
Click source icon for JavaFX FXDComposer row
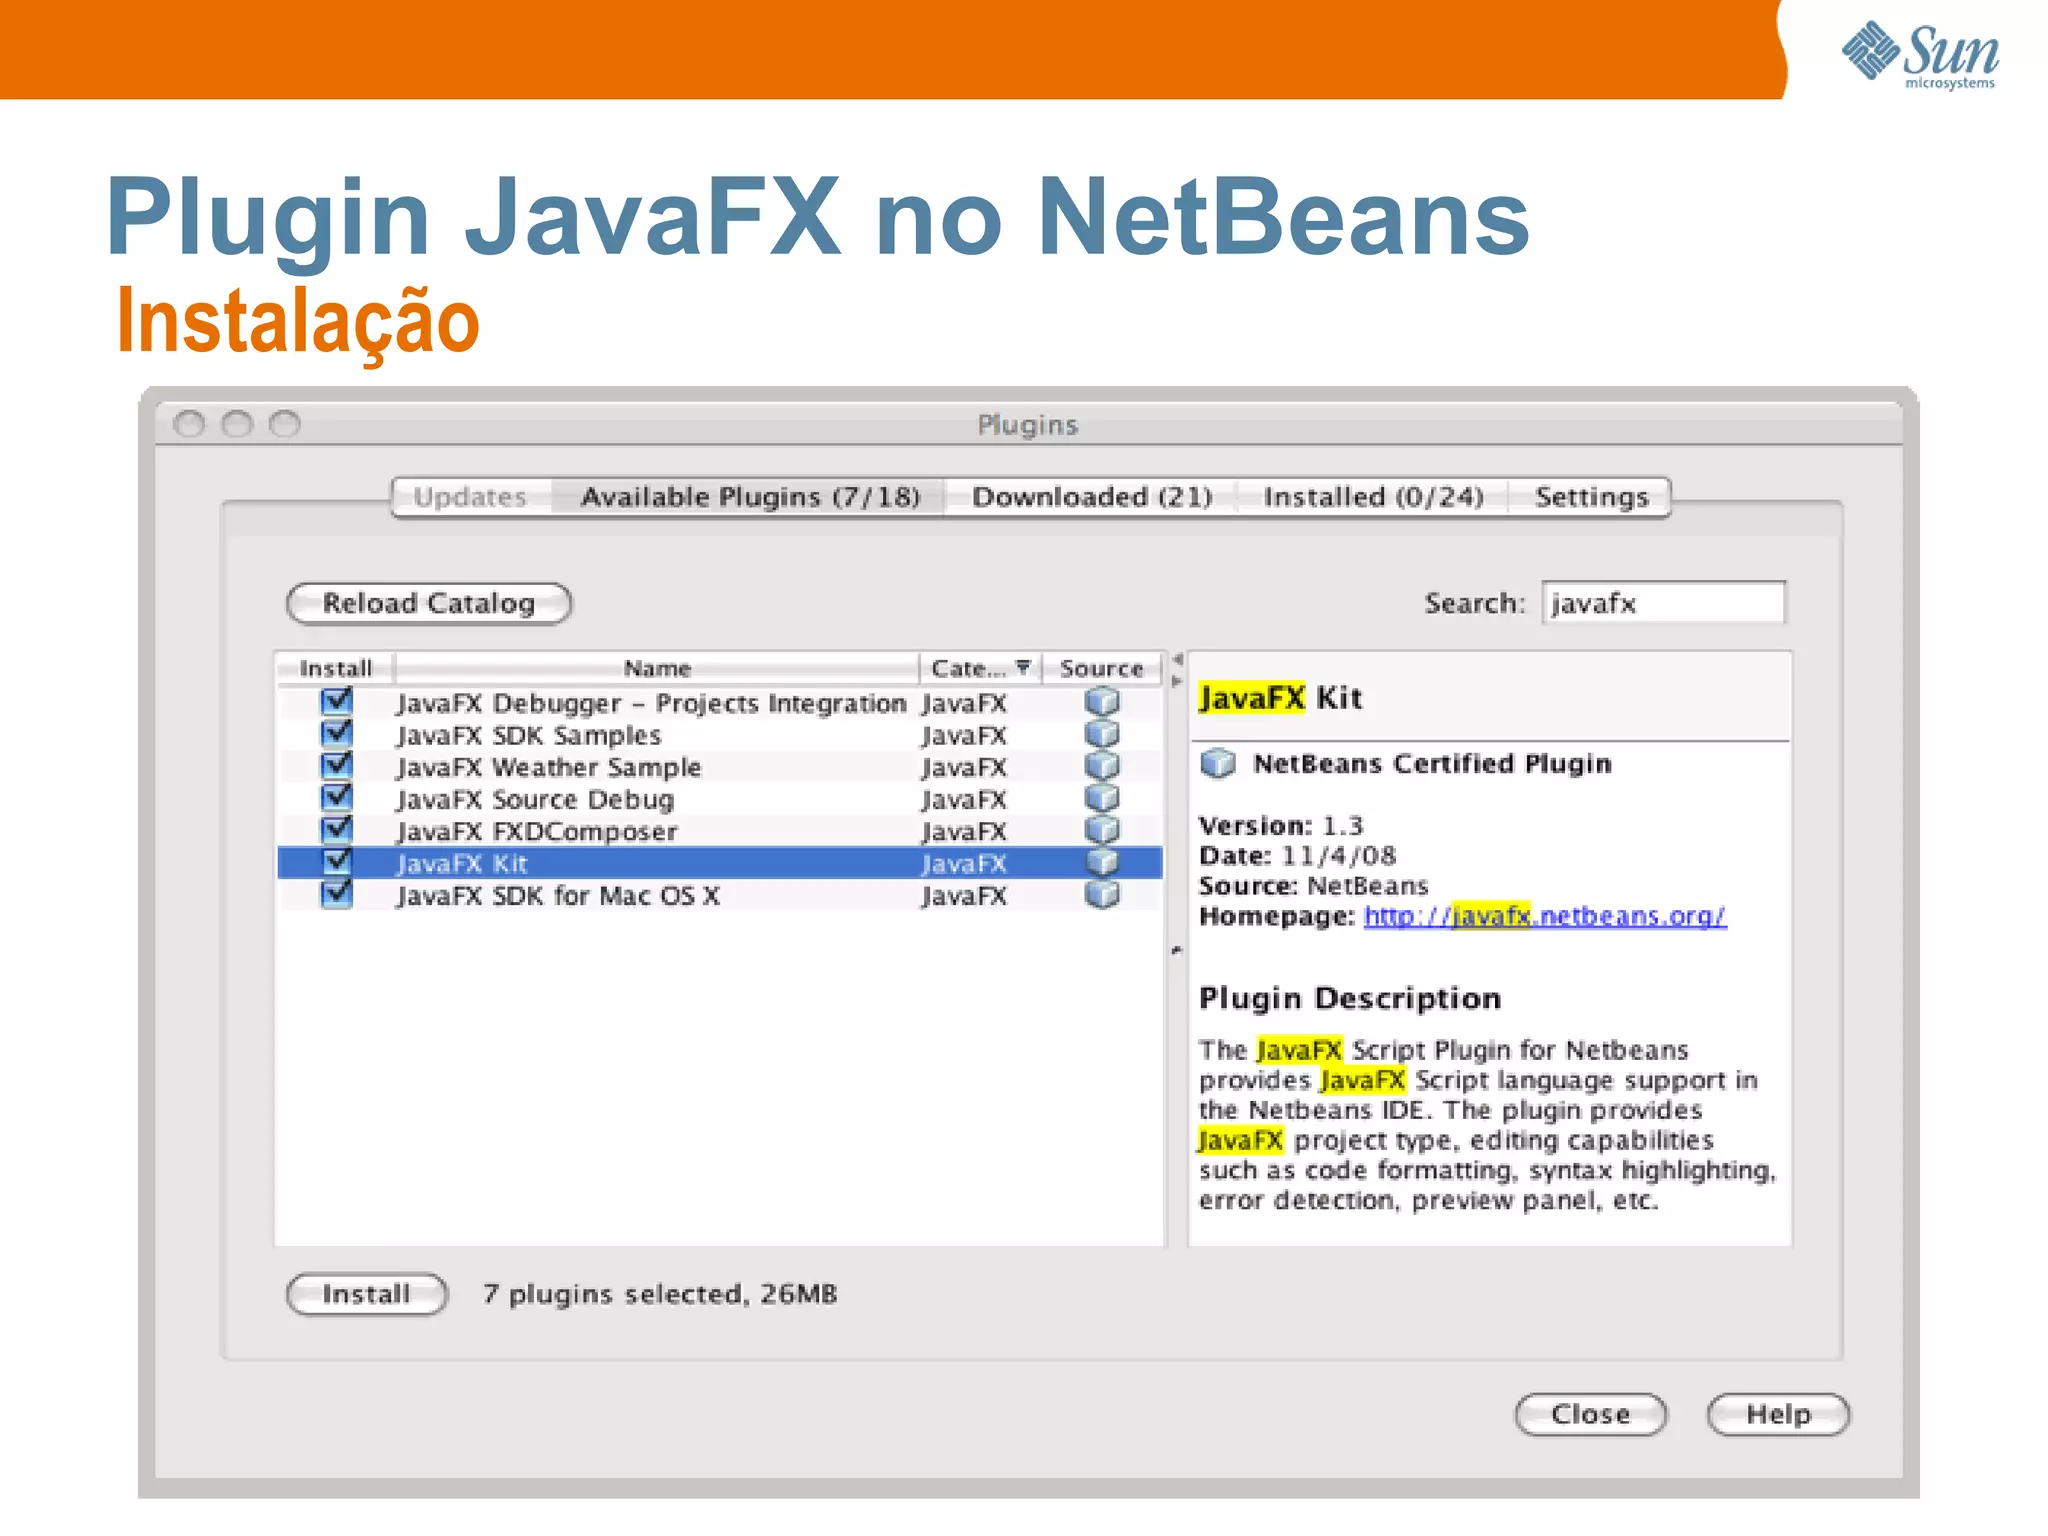(1102, 830)
